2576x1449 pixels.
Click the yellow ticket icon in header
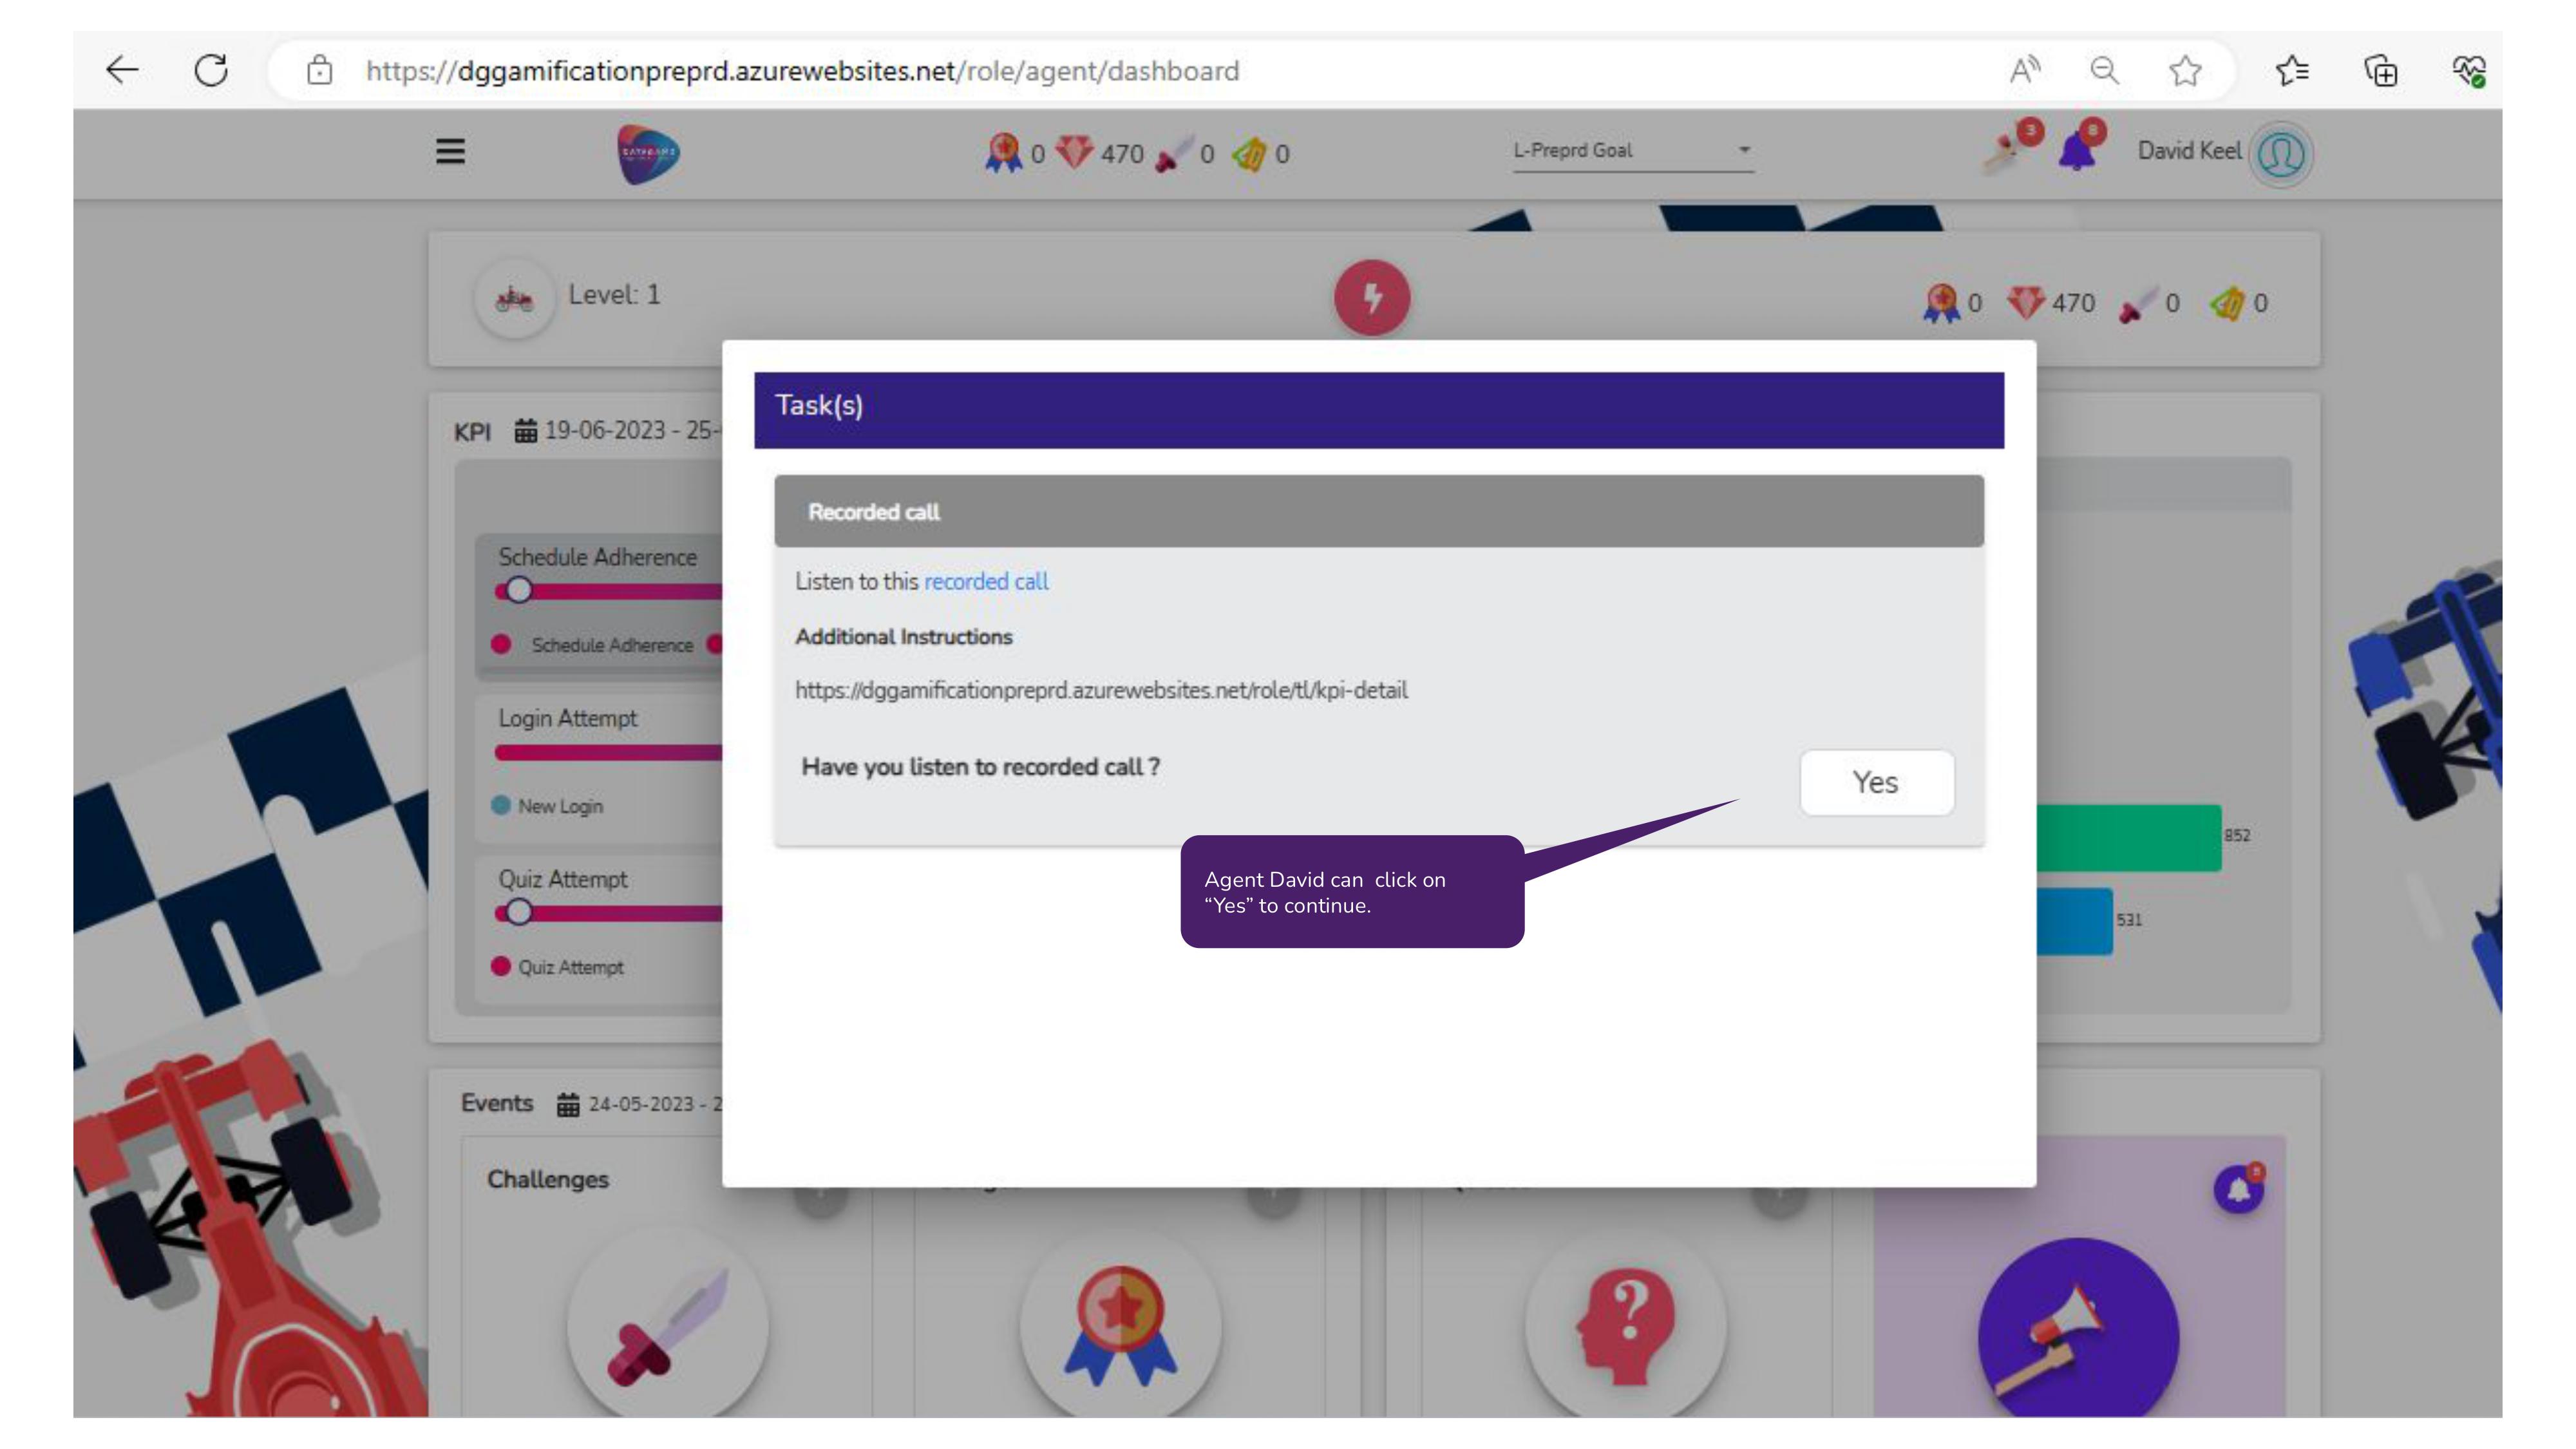(1250, 154)
